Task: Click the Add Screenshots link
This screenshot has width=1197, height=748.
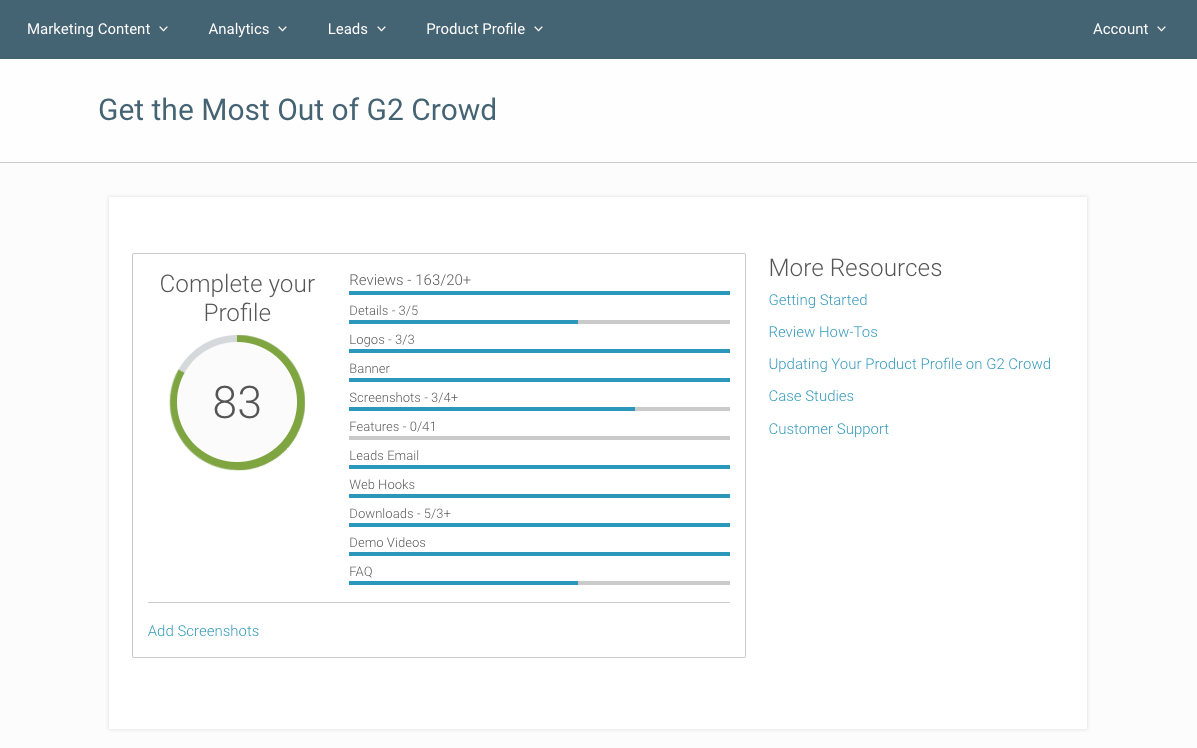Action: coord(203,631)
